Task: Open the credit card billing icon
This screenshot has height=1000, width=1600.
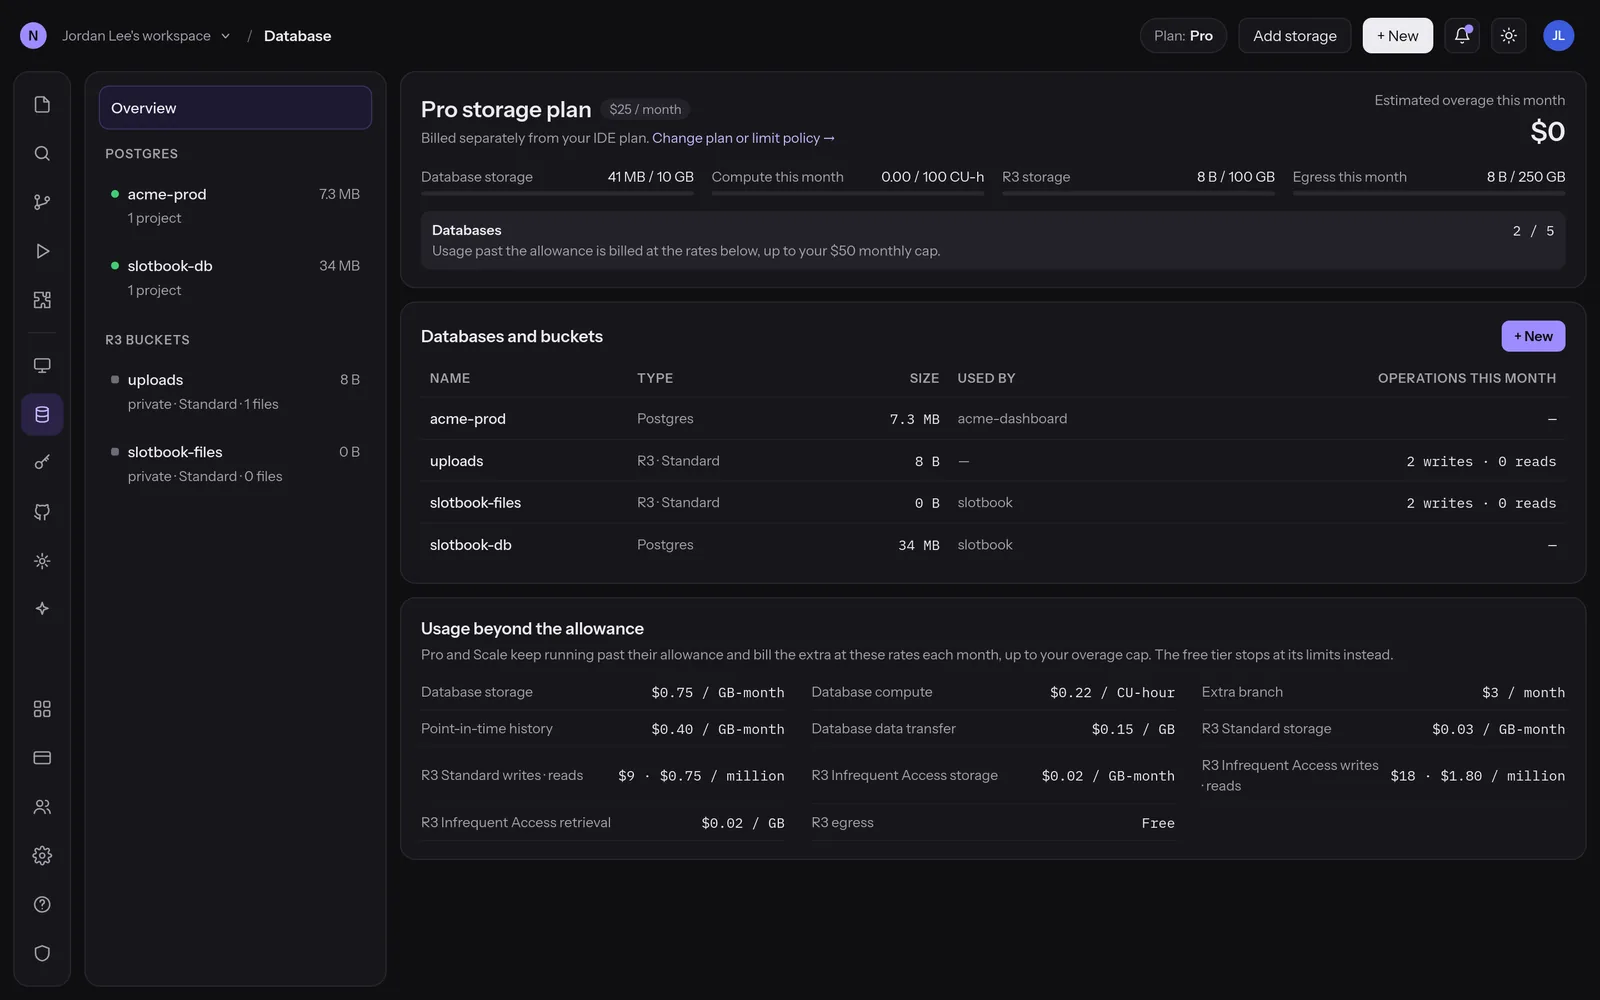Action: (42, 758)
